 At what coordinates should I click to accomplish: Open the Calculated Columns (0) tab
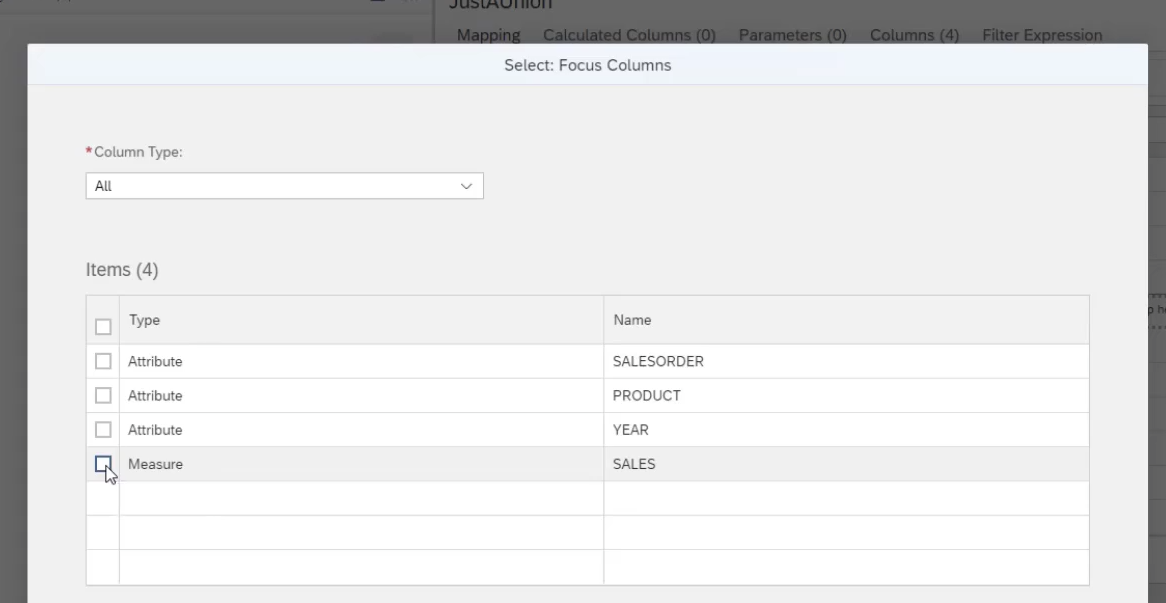pyautogui.click(x=629, y=35)
